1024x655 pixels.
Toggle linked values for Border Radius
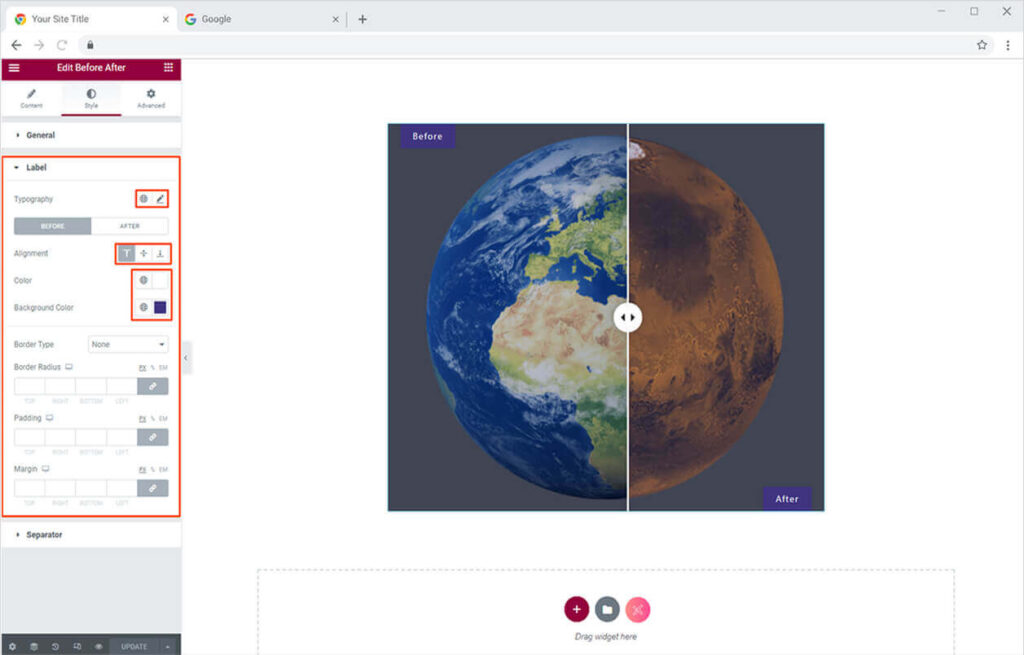click(153, 386)
